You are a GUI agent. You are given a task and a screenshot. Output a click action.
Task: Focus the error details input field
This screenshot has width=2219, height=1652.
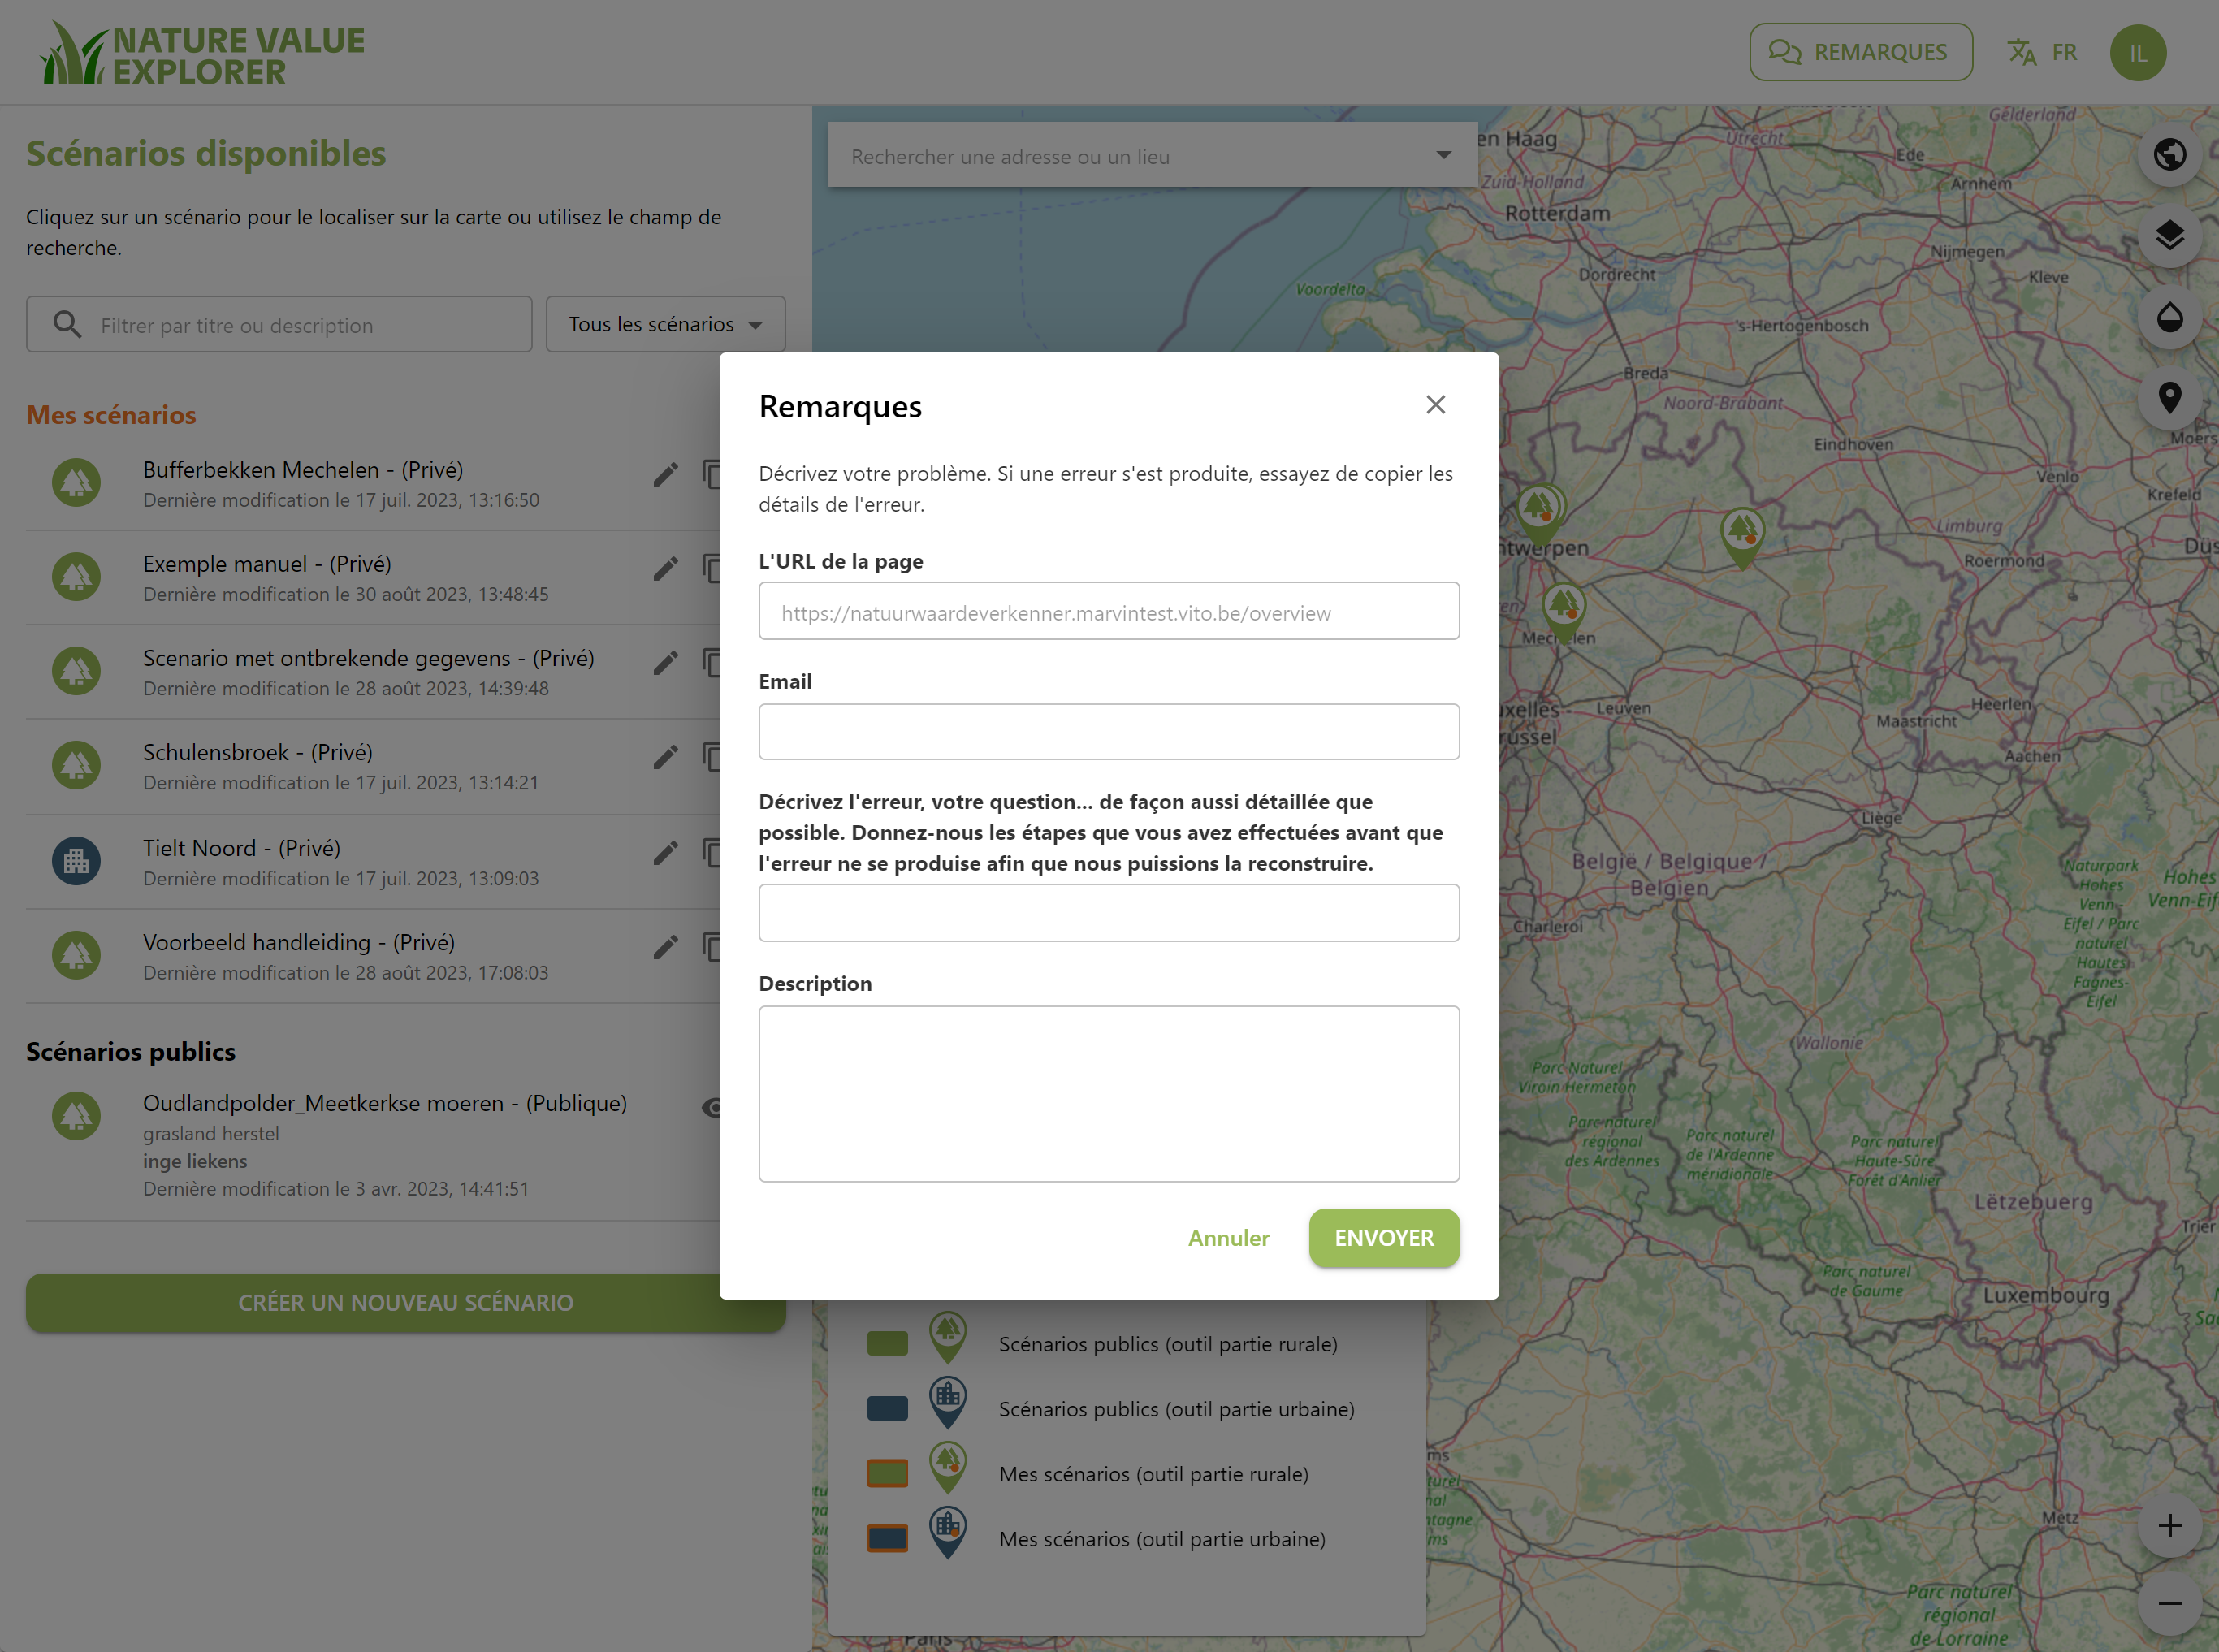coord(1109,913)
